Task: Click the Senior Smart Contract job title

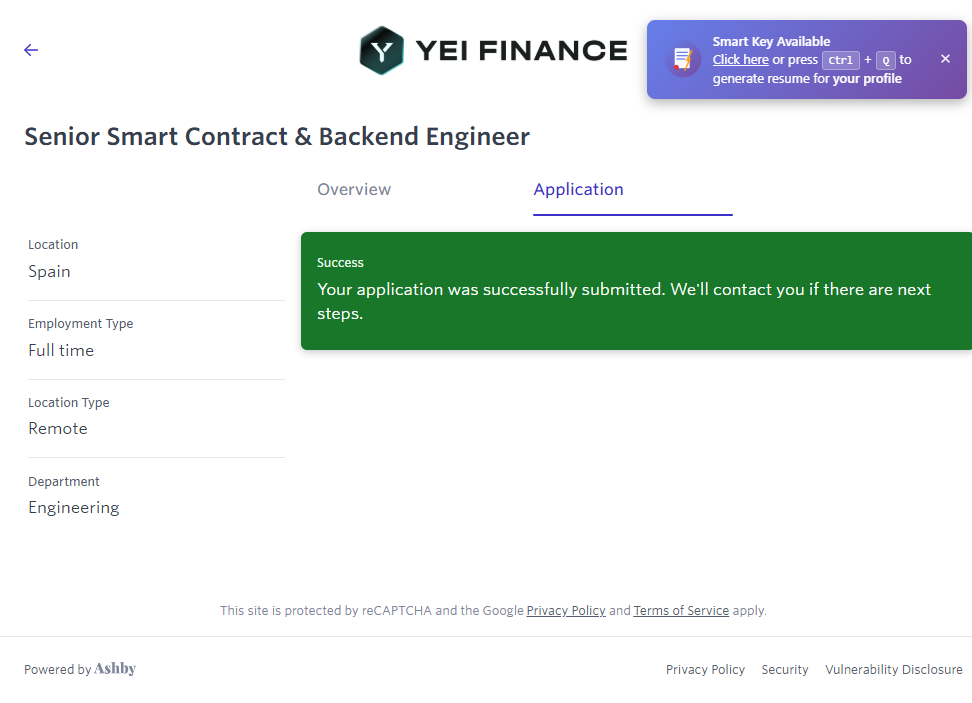Action: pyautogui.click(x=277, y=137)
